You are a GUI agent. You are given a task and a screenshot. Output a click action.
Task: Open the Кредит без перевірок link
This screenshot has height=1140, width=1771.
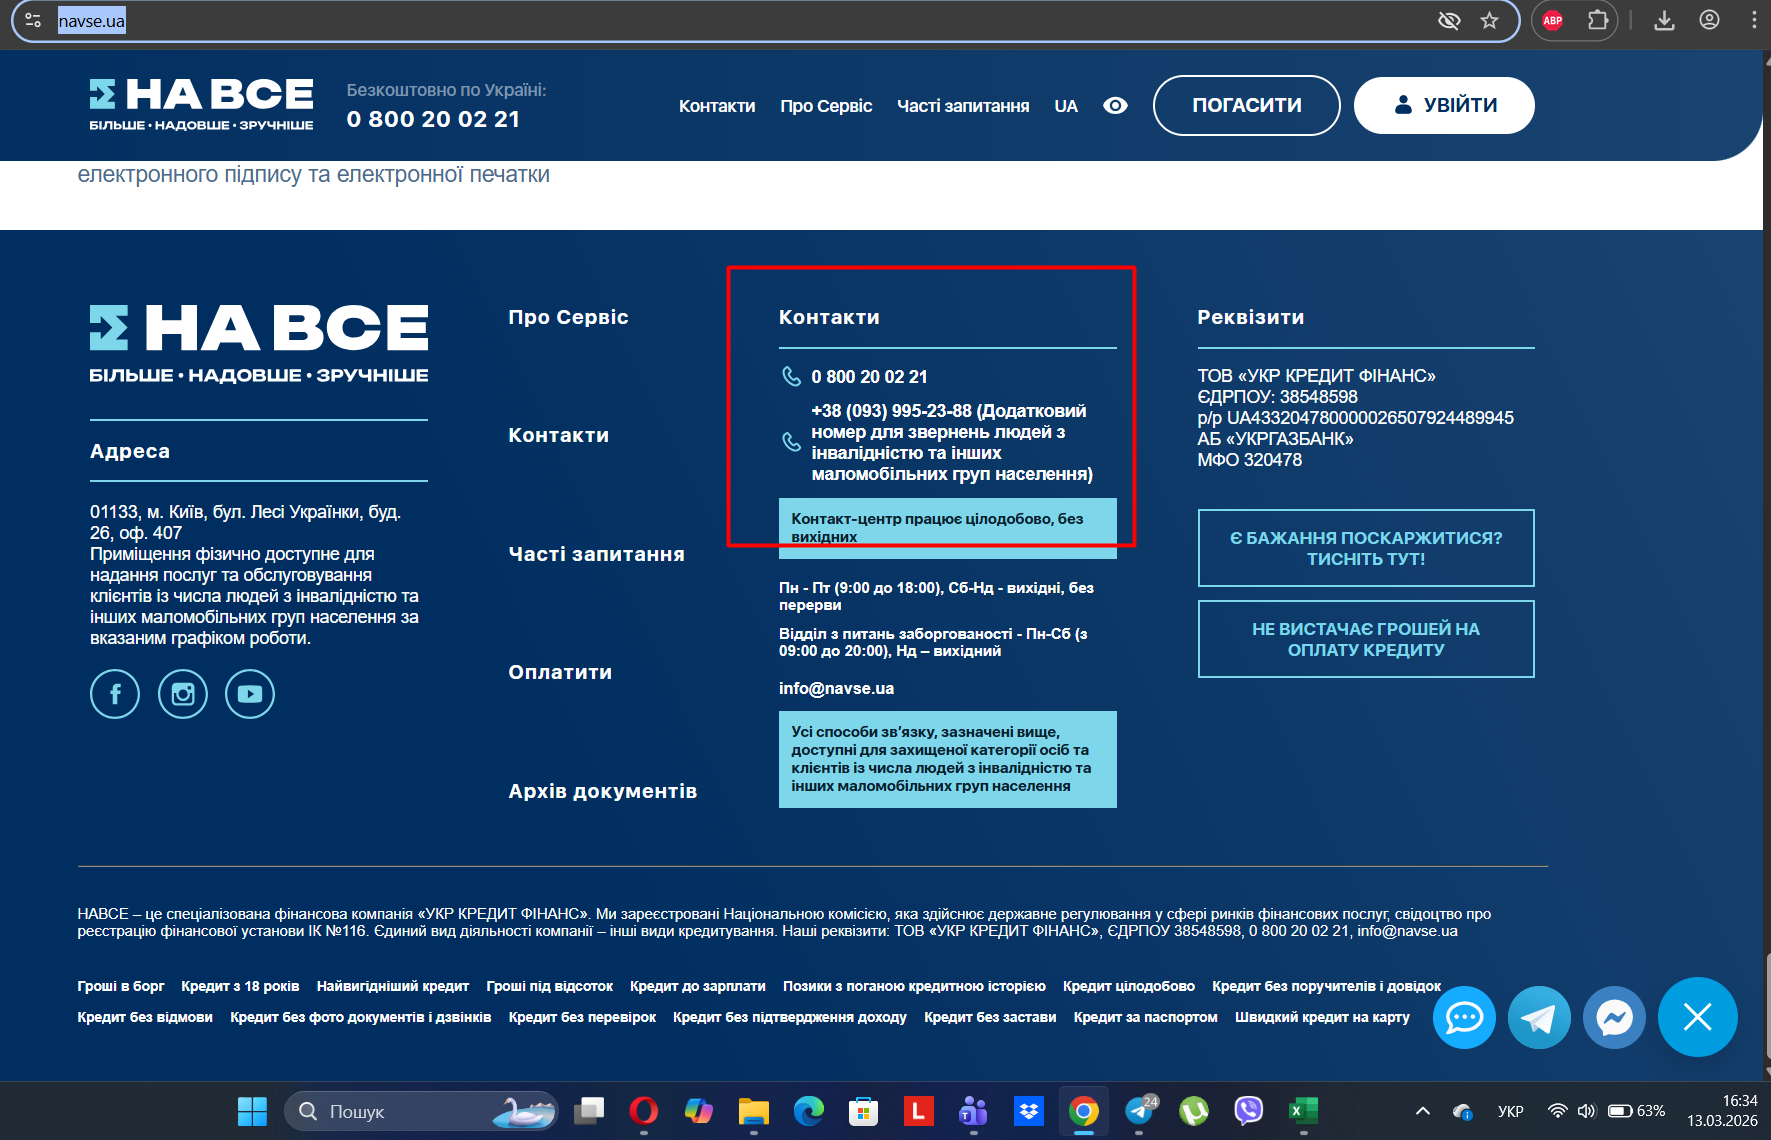click(582, 1017)
